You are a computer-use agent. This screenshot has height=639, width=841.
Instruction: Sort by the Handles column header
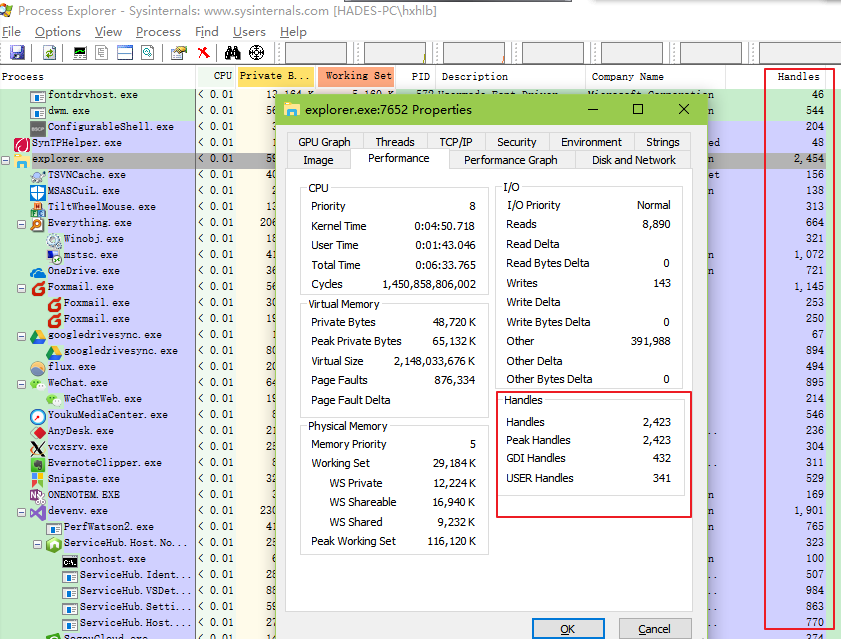pos(798,76)
